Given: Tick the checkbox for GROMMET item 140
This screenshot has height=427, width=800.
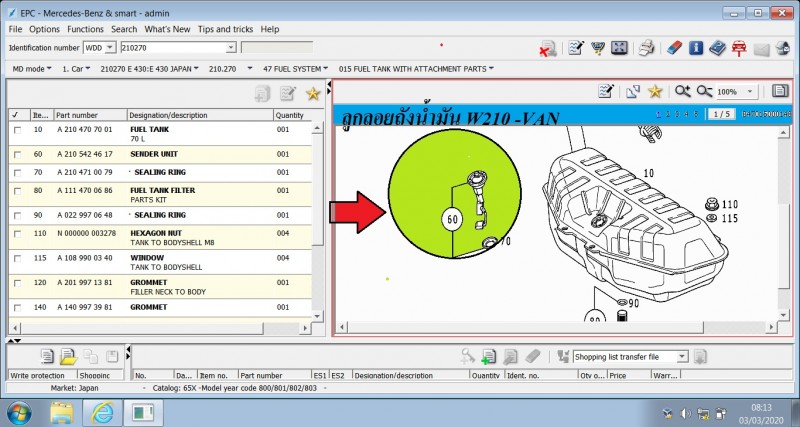Looking at the screenshot, I should (x=18, y=308).
